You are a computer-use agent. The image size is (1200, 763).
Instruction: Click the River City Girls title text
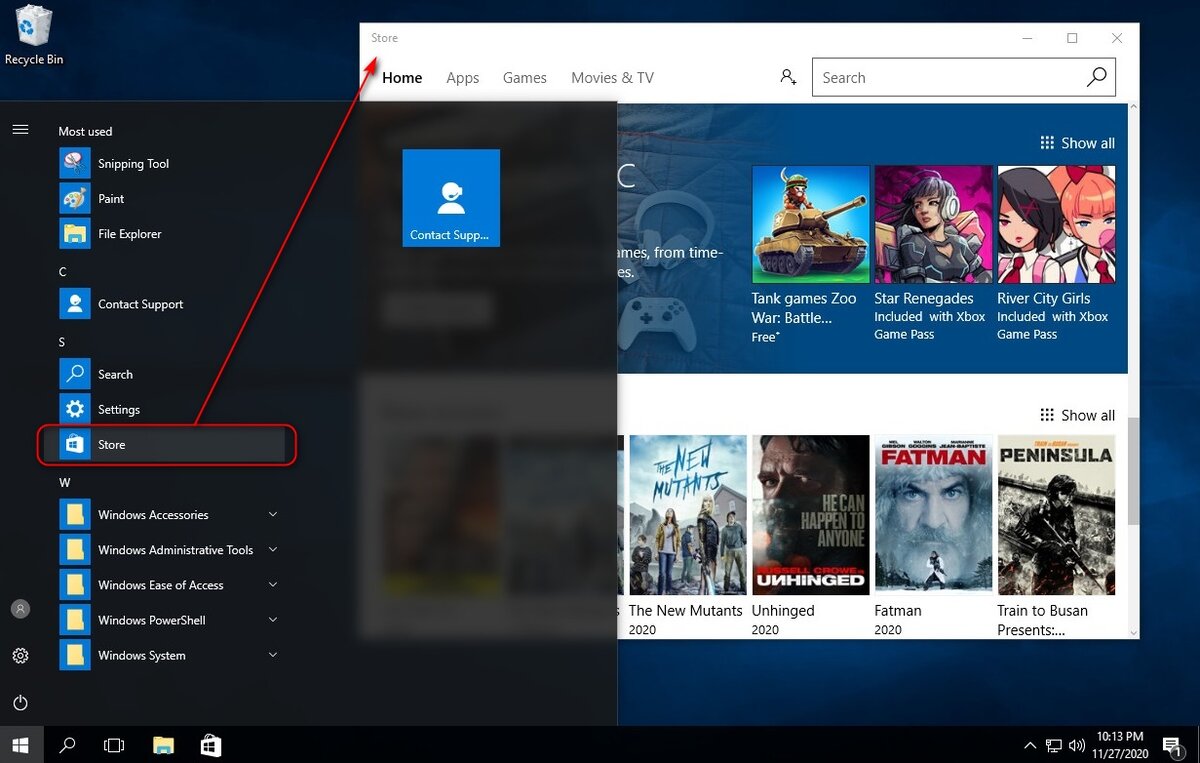point(1044,298)
